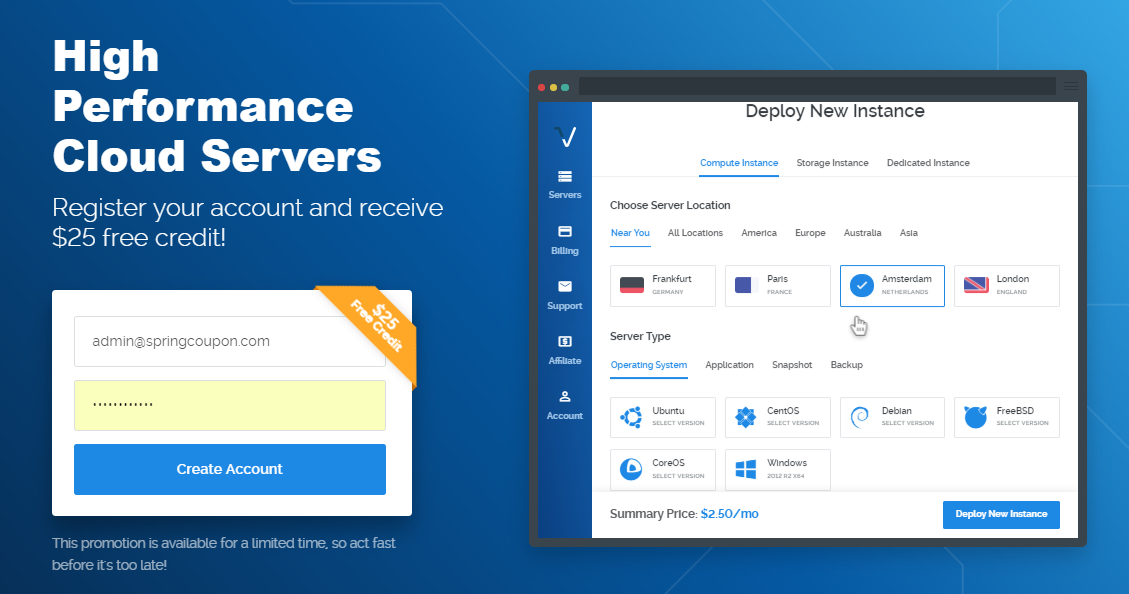Select the Europe location tab
The width and height of the screenshot is (1129, 594).
[x=810, y=233]
